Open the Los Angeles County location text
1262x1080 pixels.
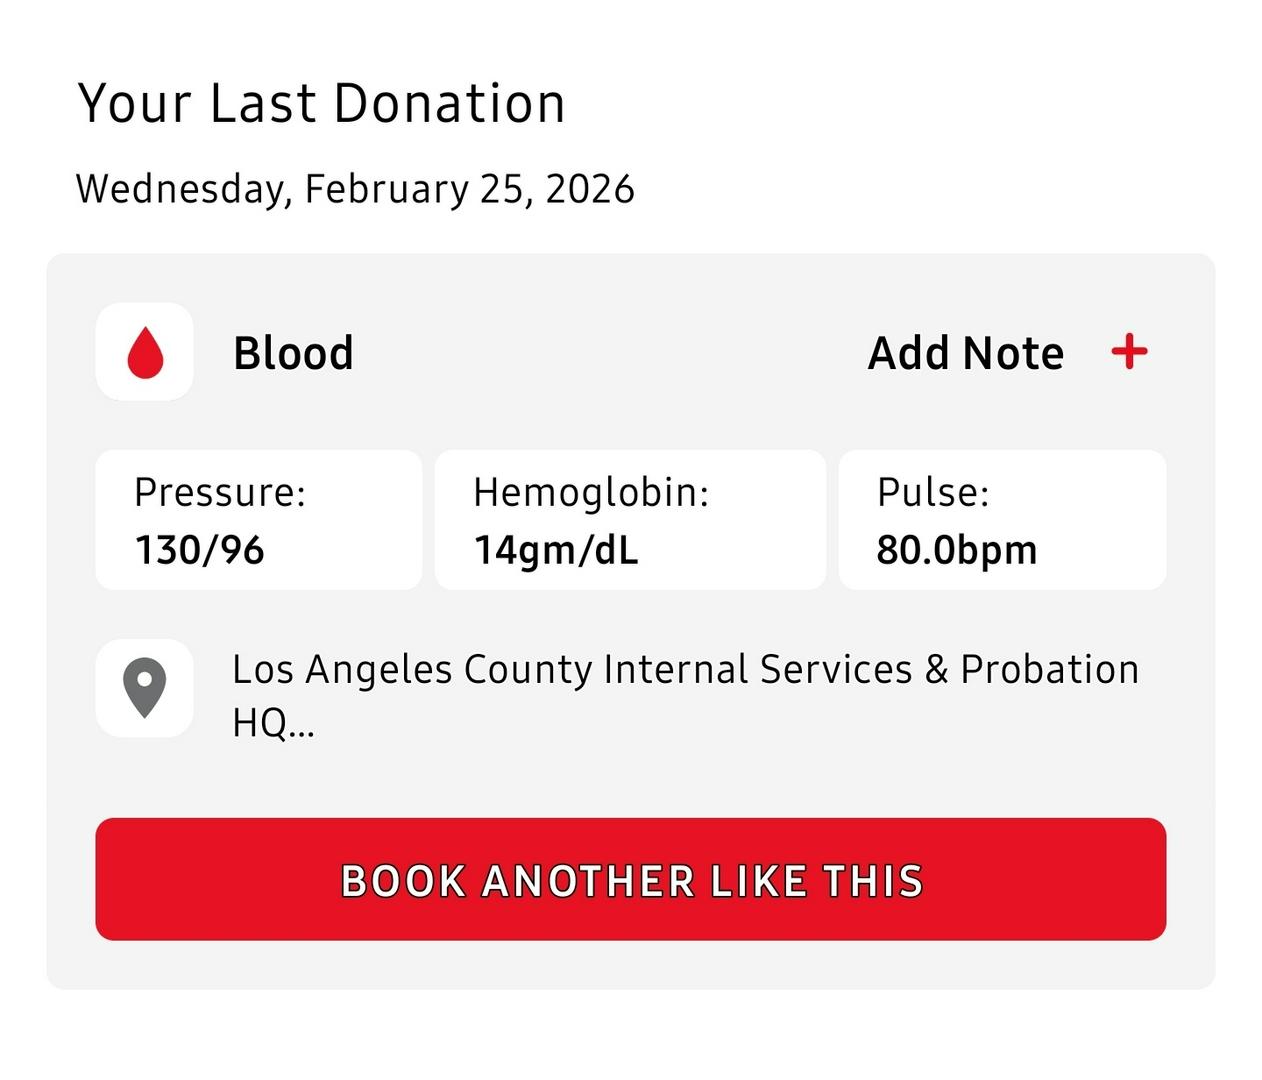click(685, 670)
